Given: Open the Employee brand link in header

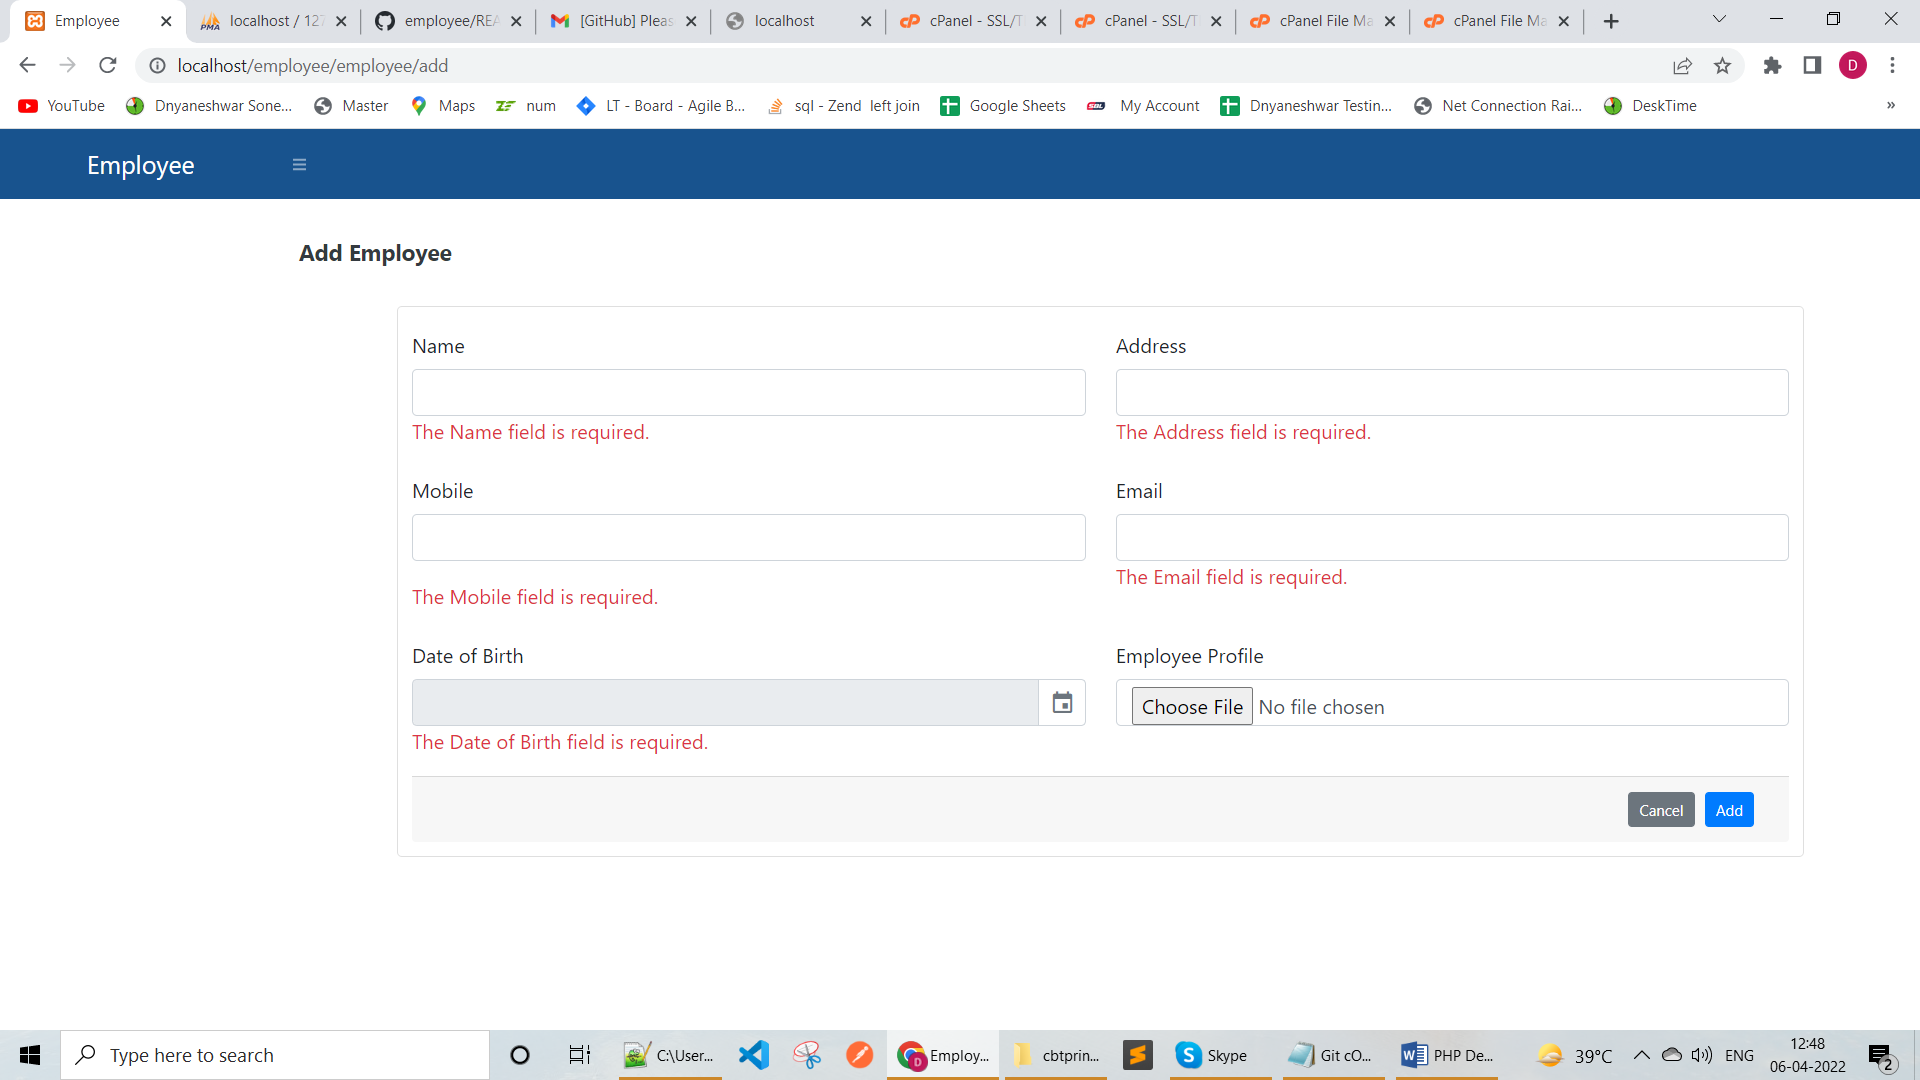Looking at the screenshot, I should pyautogui.click(x=140, y=165).
